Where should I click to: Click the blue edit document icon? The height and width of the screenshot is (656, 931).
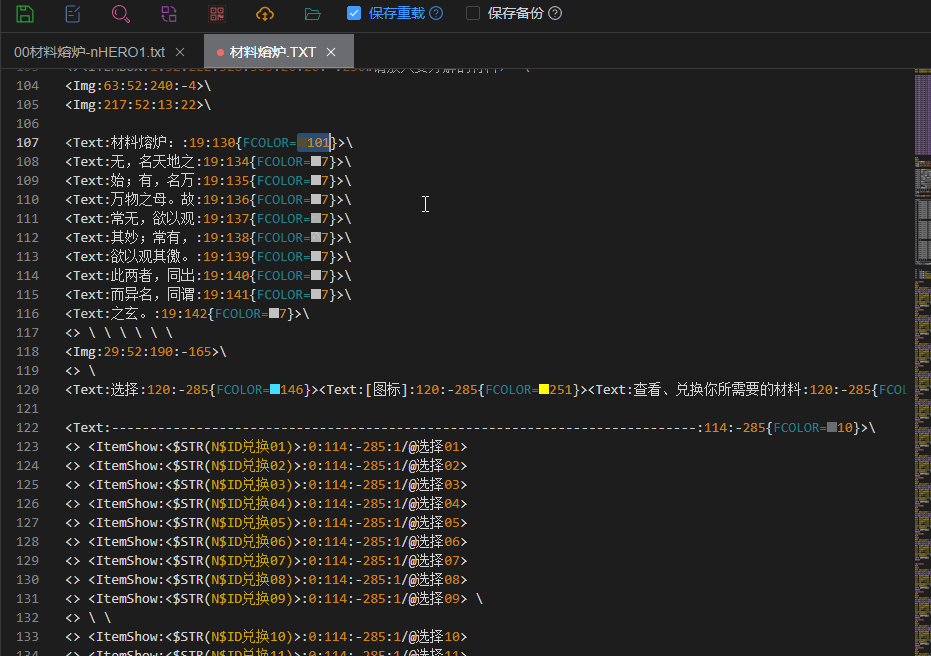click(72, 14)
